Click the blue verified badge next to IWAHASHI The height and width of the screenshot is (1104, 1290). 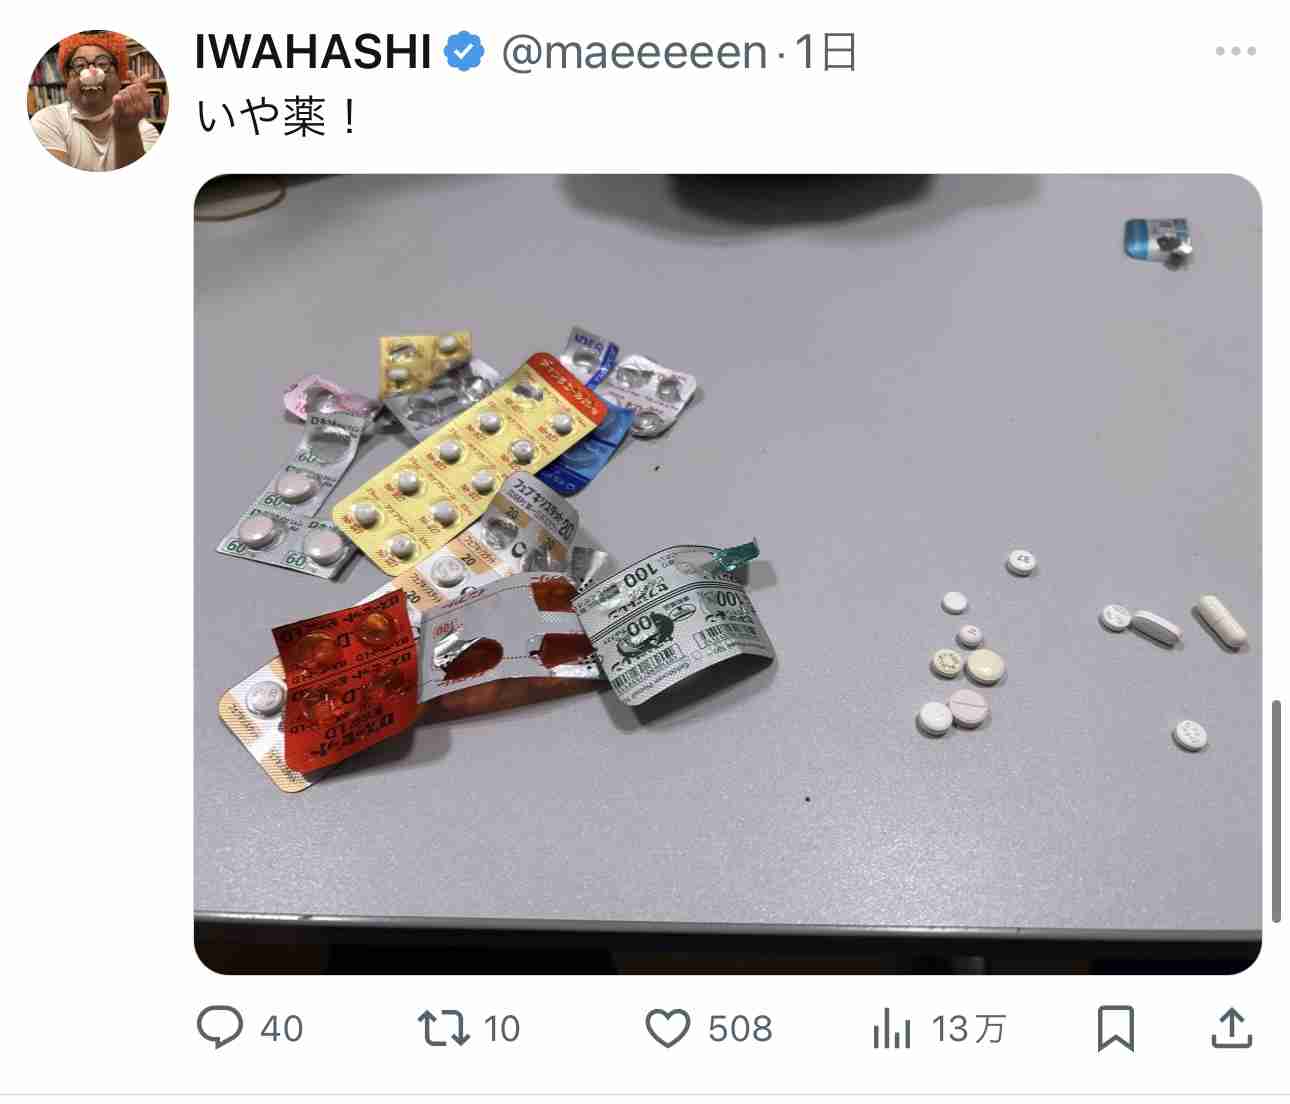(x=463, y=52)
